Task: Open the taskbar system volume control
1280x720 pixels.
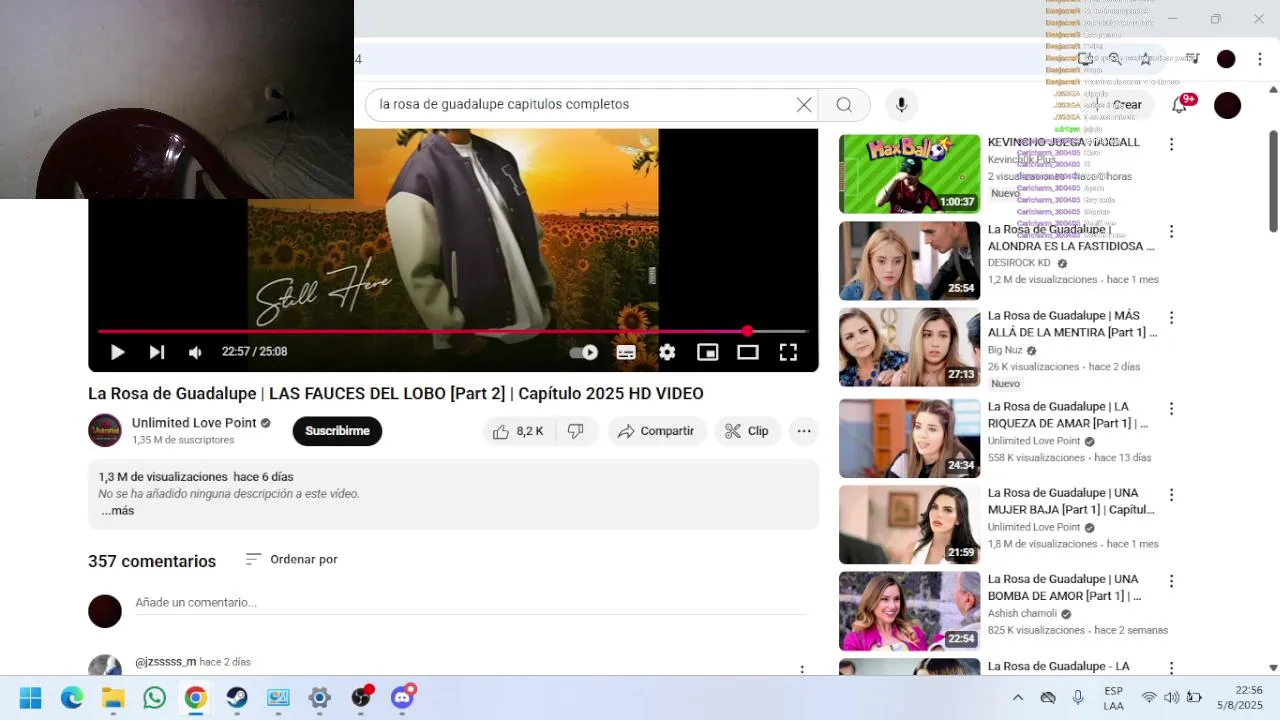Action: tap(1171, 697)
